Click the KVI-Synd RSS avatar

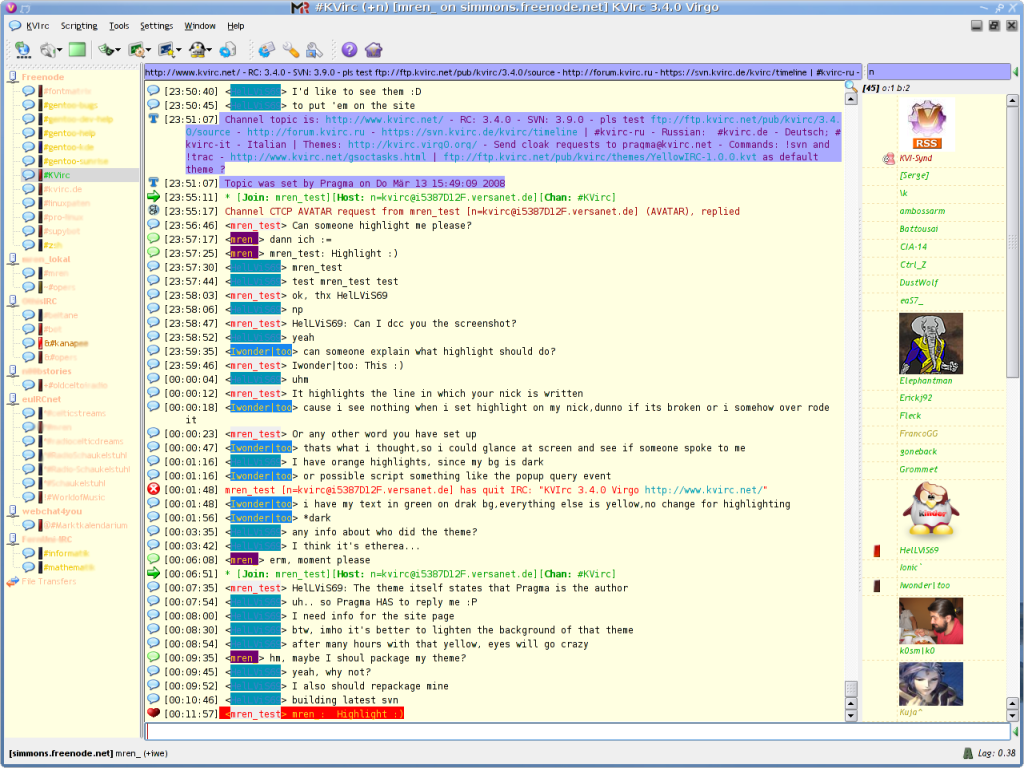click(927, 125)
